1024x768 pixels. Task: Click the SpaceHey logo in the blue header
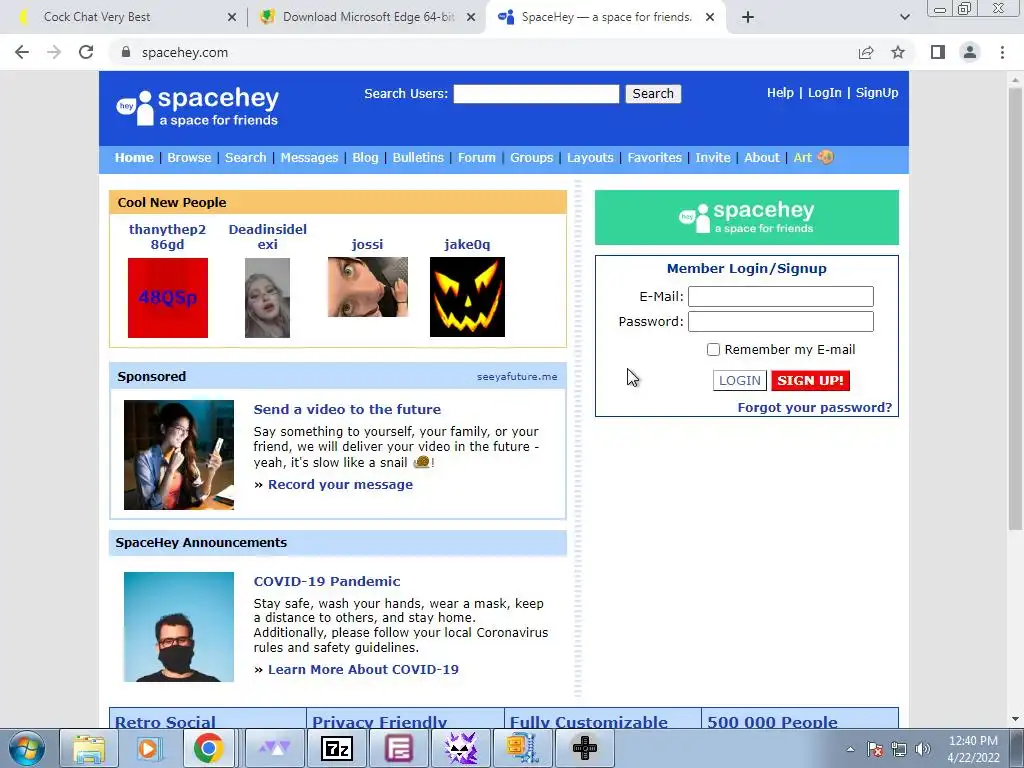coord(197,106)
